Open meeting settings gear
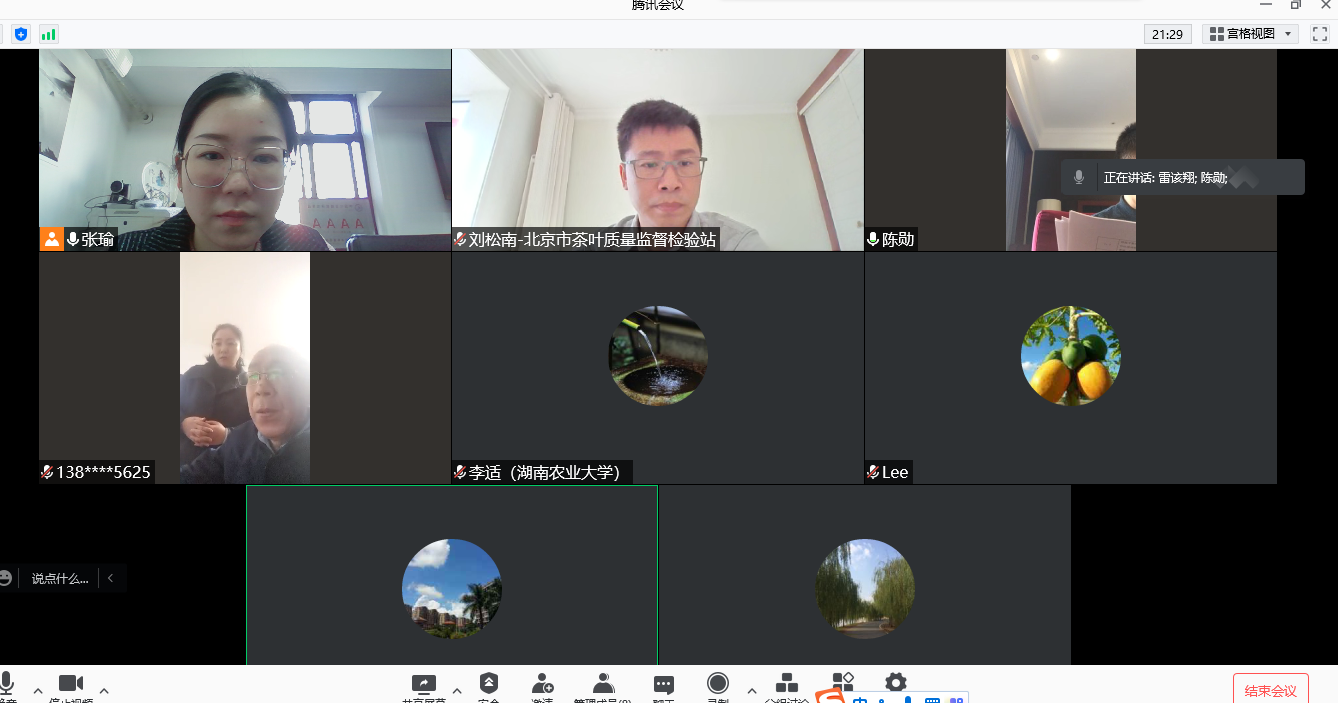This screenshot has width=1338, height=703. pos(896,683)
